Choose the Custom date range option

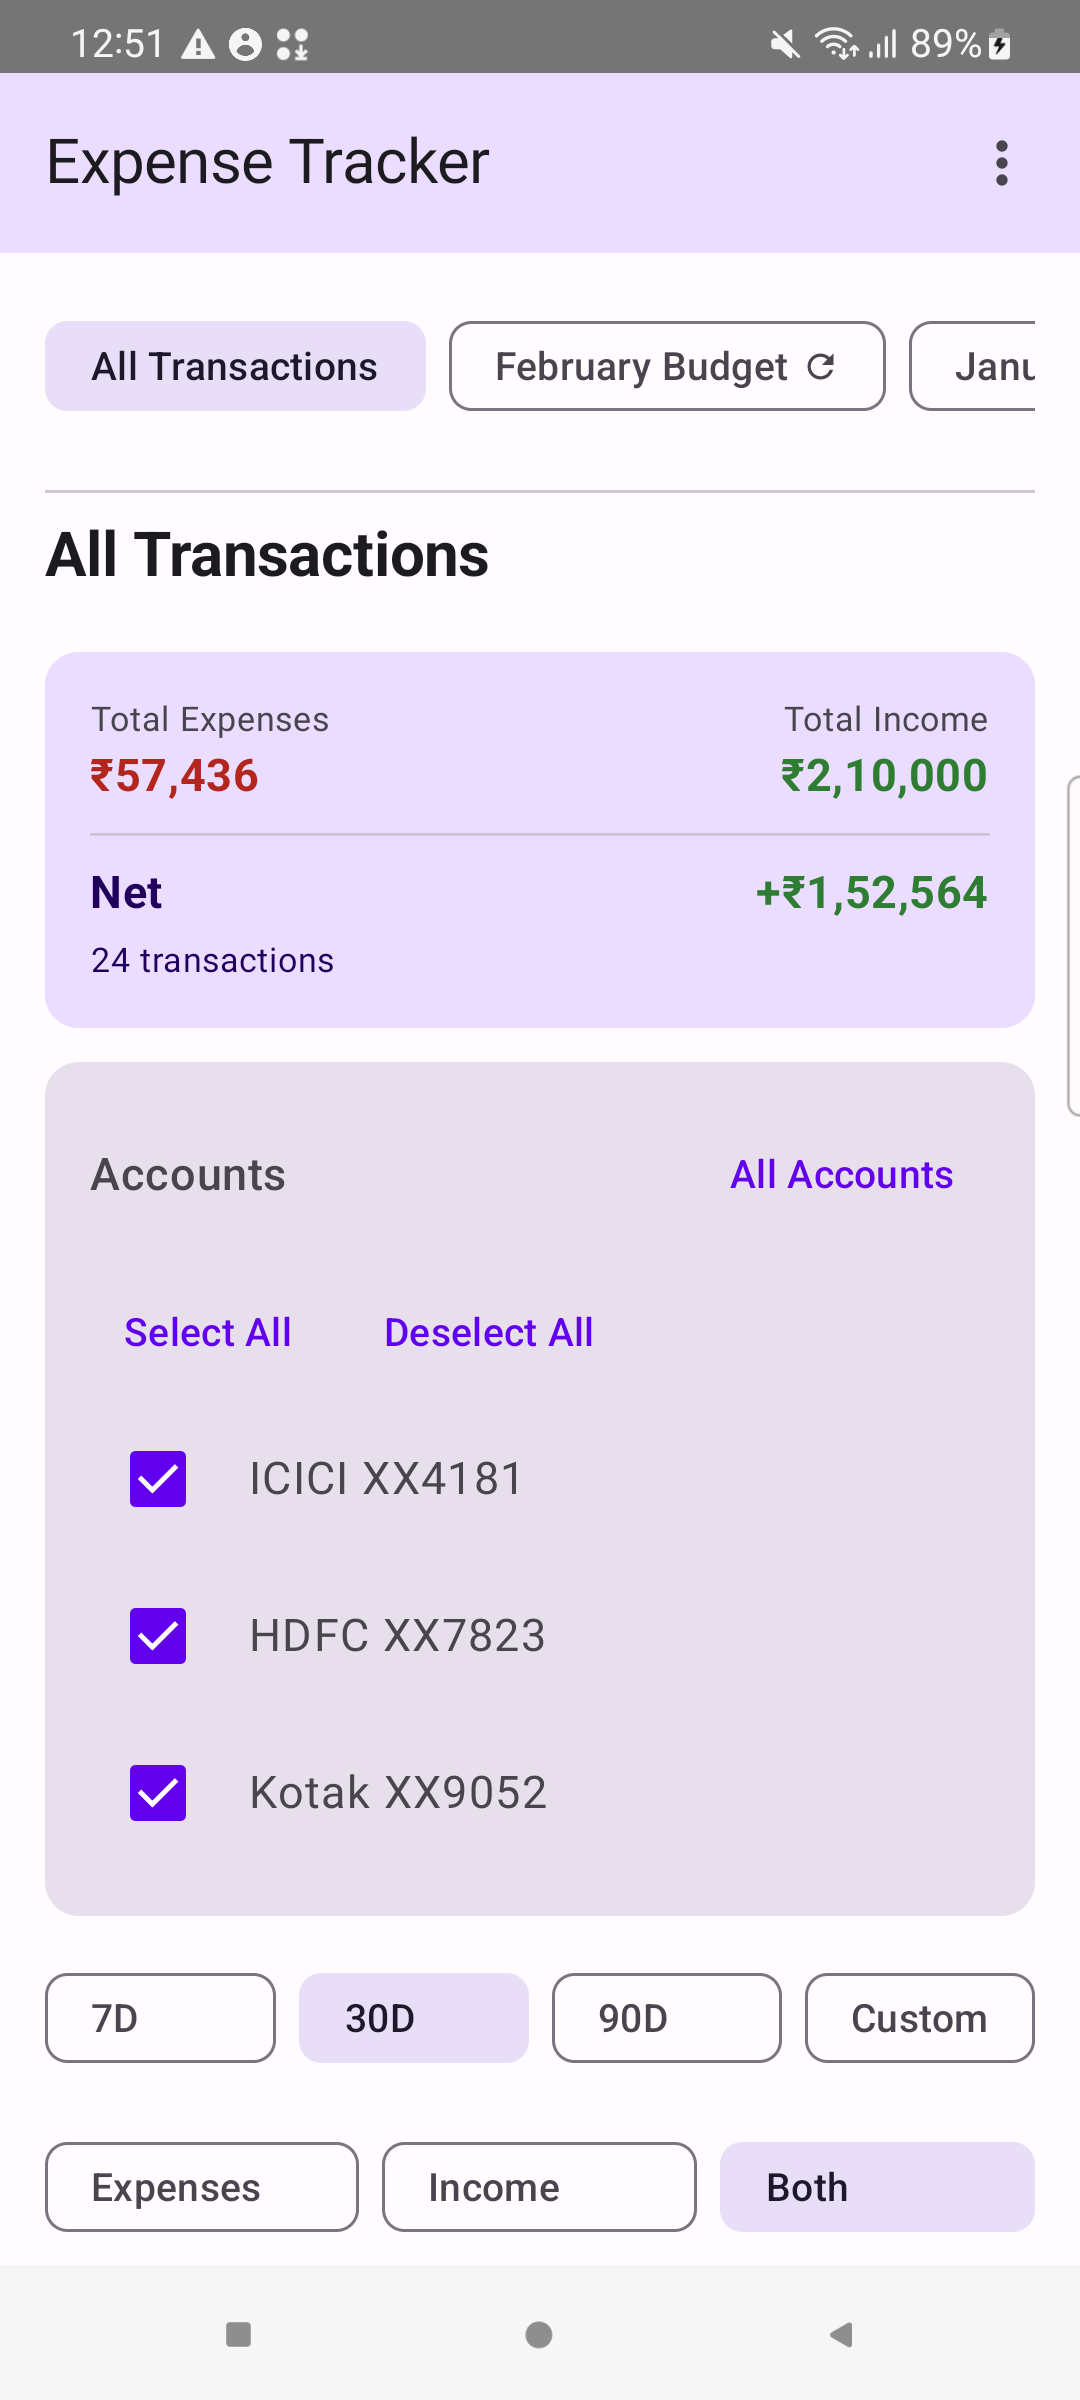(x=918, y=2018)
